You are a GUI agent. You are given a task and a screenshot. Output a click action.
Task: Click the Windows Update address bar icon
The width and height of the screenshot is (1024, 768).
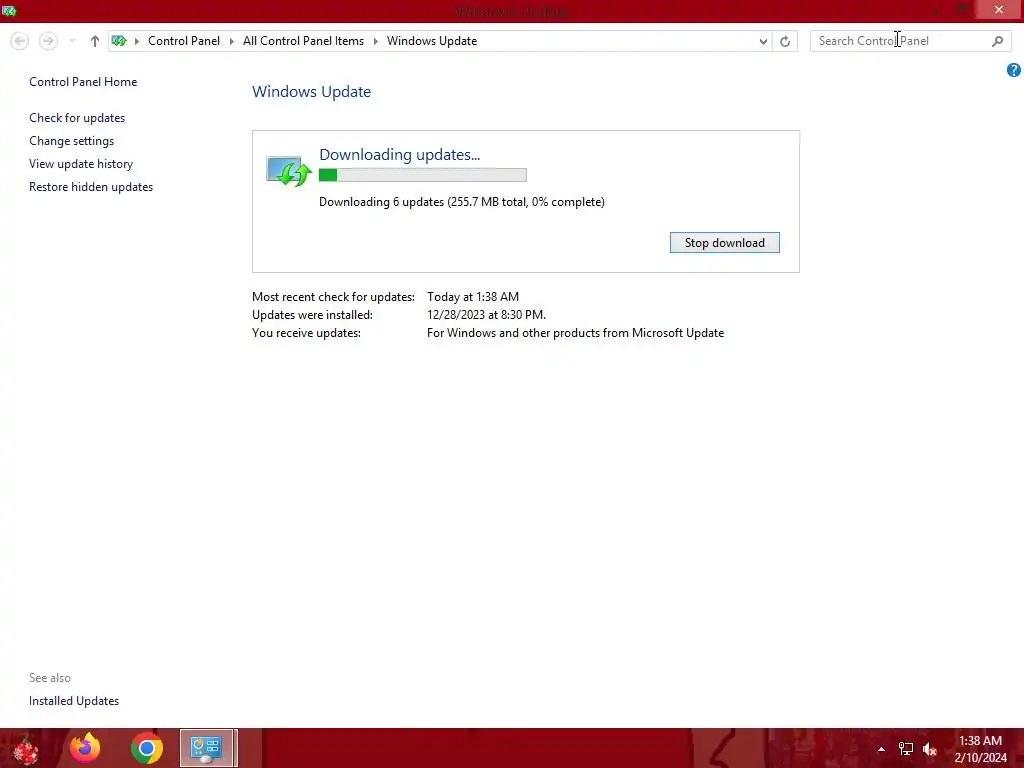click(x=119, y=40)
